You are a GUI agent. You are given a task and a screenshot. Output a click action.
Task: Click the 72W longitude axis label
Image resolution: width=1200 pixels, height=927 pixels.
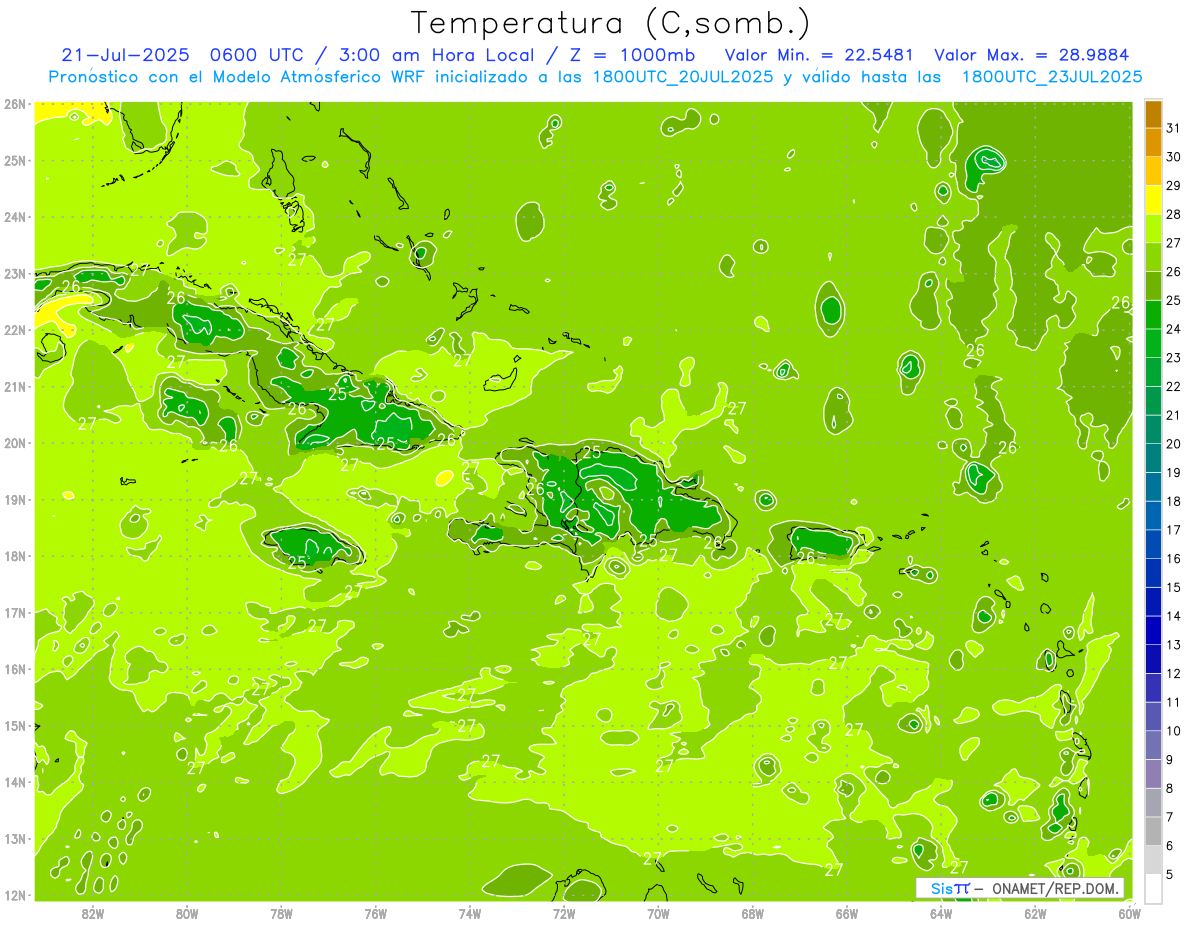pyautogui.click(x=564, y=914)
